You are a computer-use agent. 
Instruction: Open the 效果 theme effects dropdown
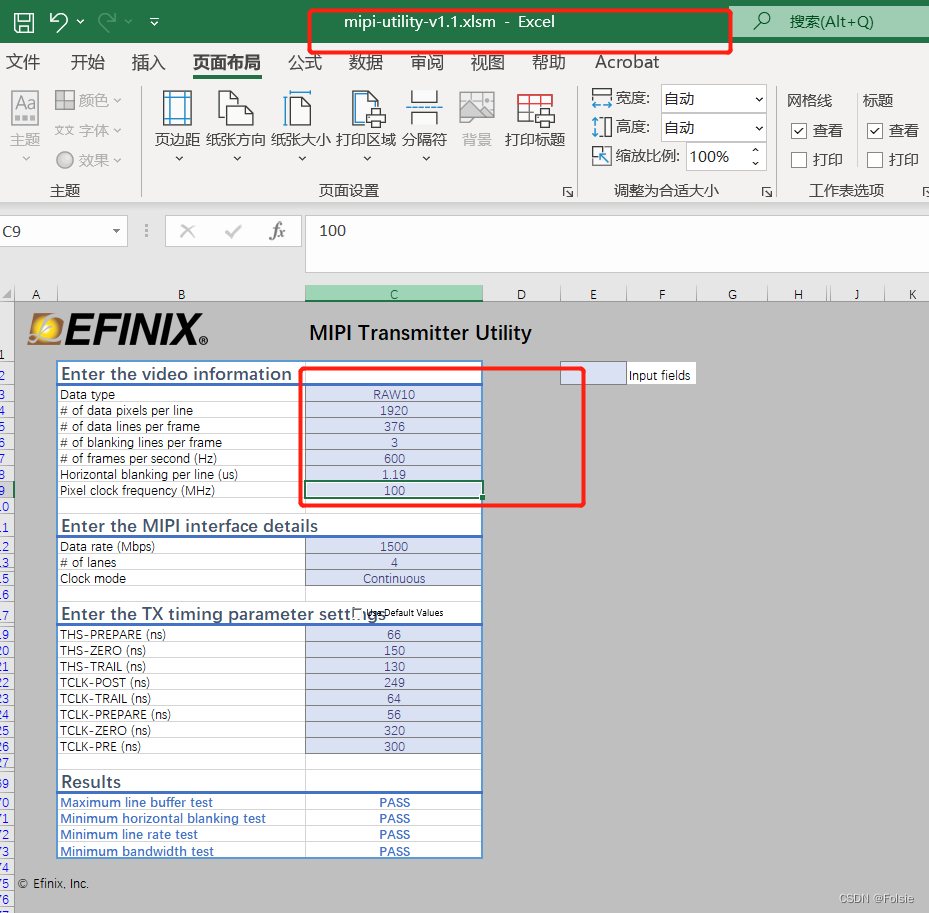pyautogui.click(x=88, y=160)
